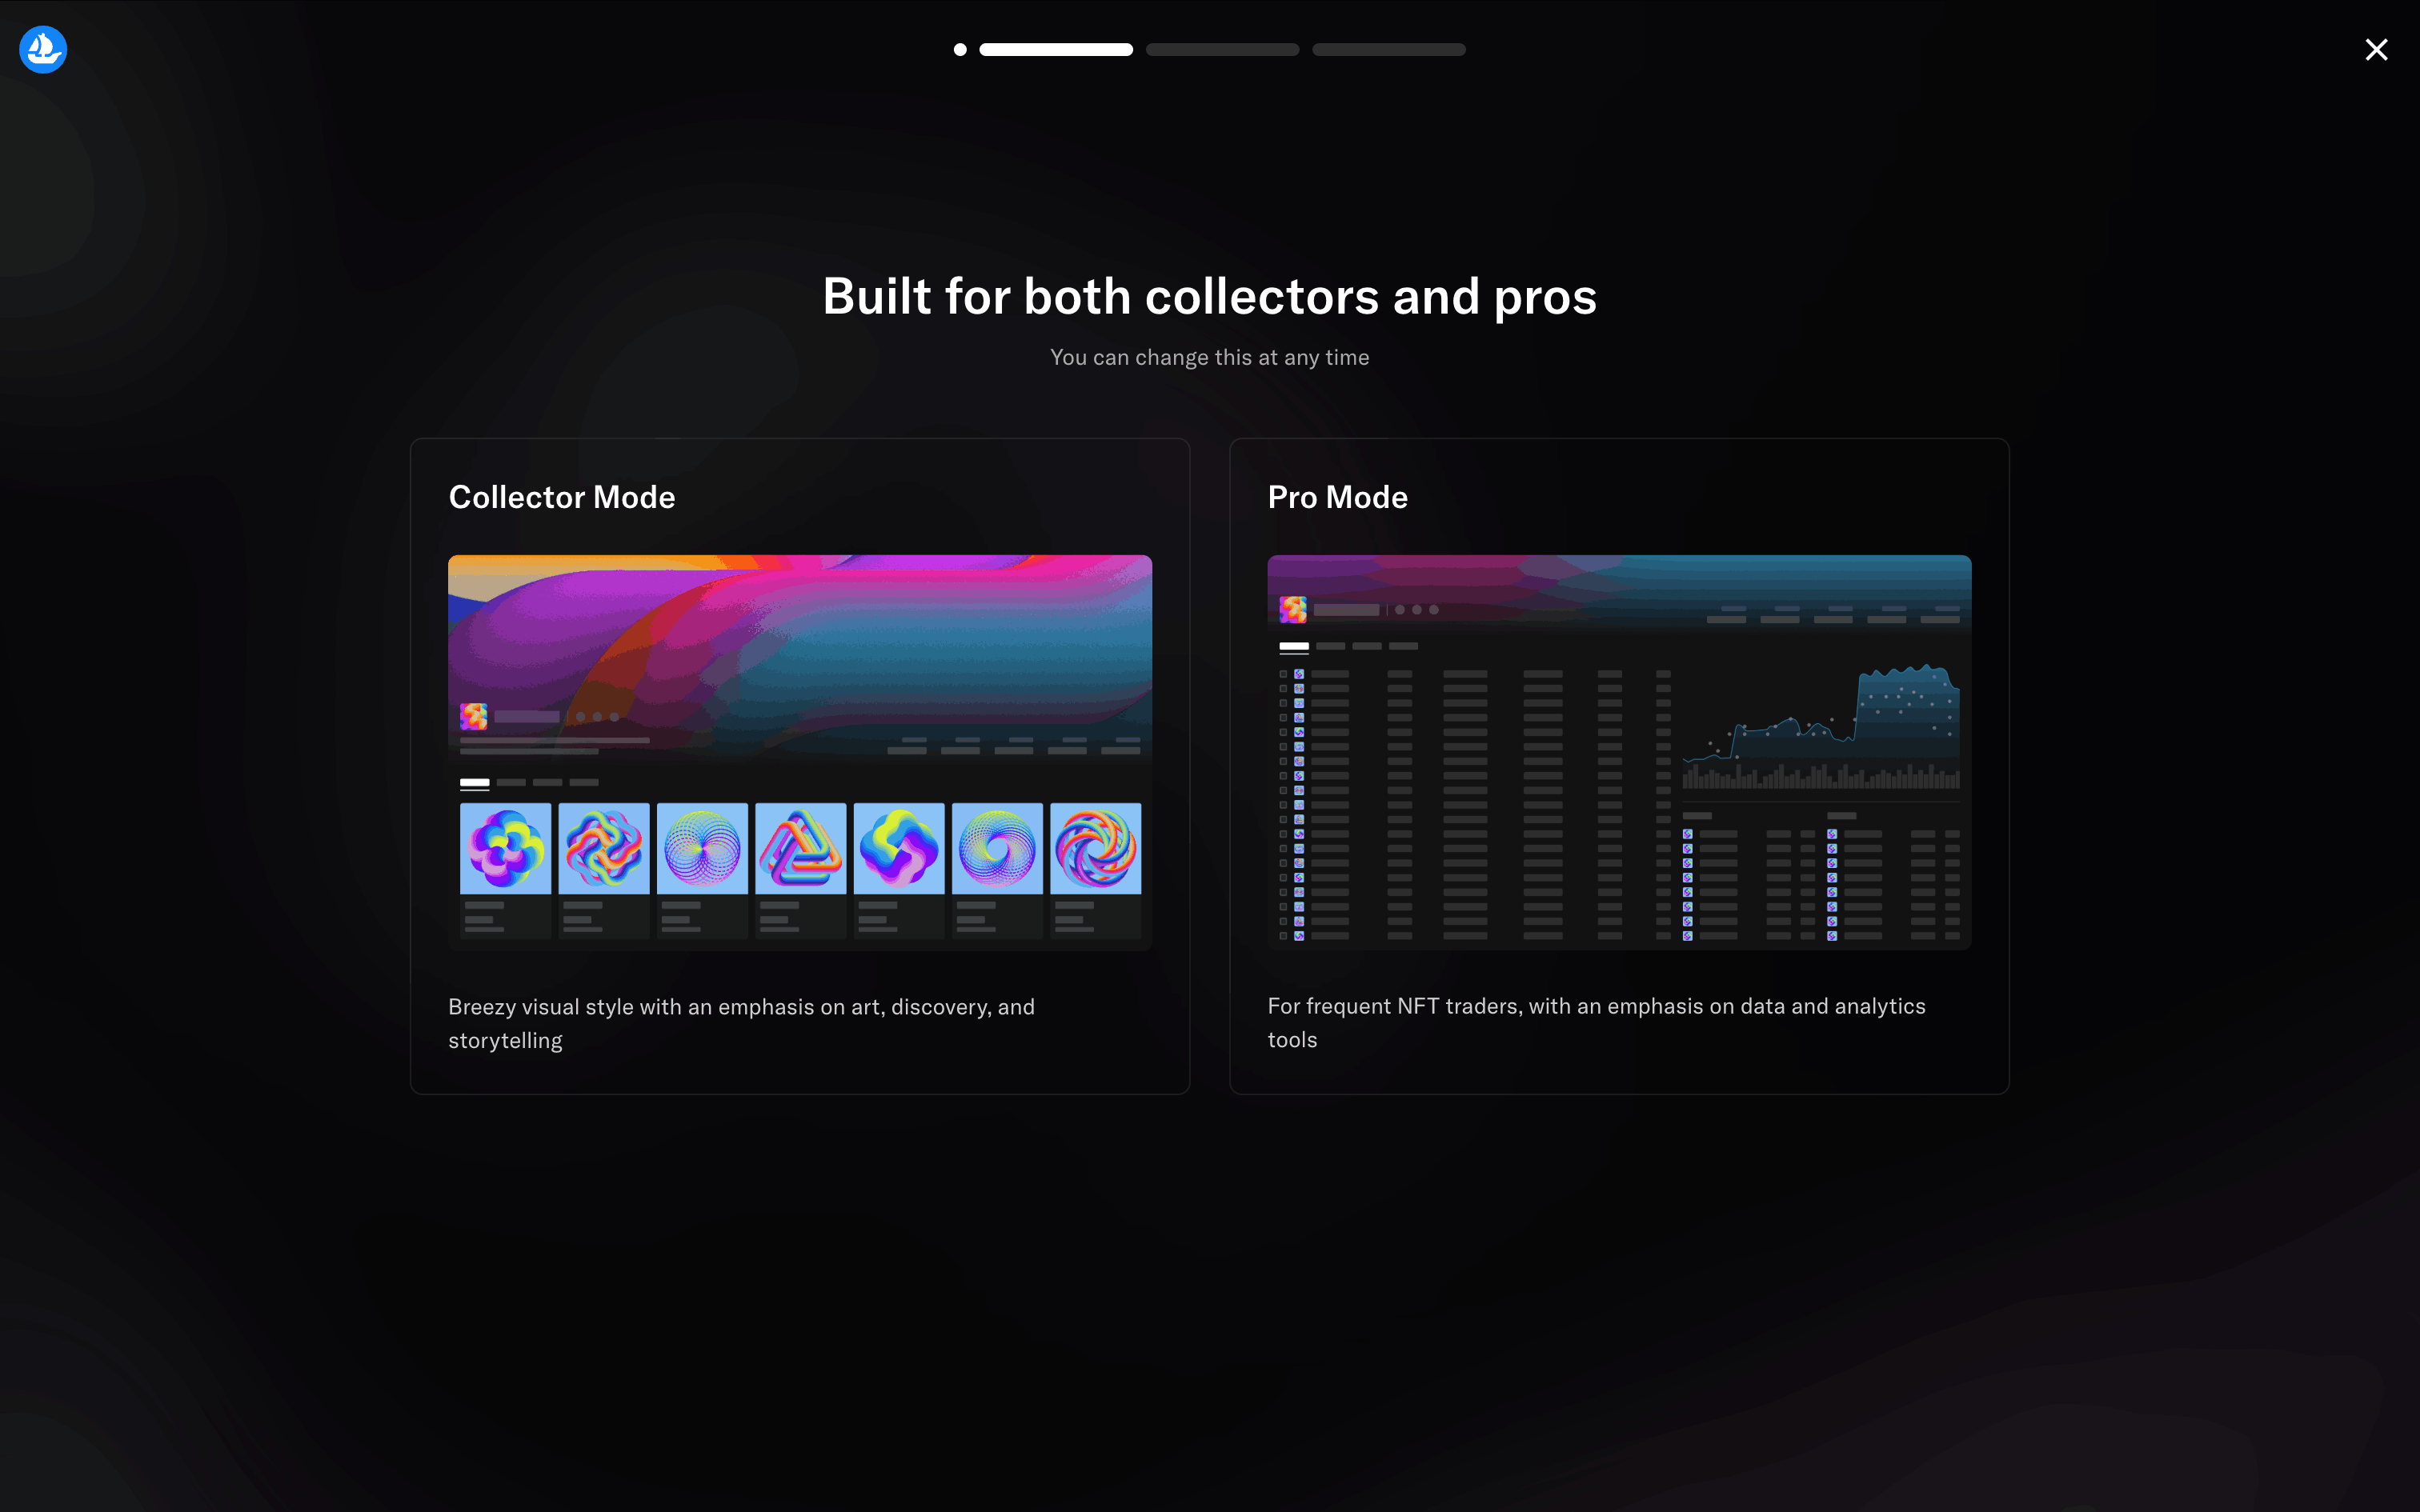Image resolution: width=2420 pixels, height=1512 pixels.
Task: Click the flower-shaped first NFT thumbnail
Action: [505, 848]
